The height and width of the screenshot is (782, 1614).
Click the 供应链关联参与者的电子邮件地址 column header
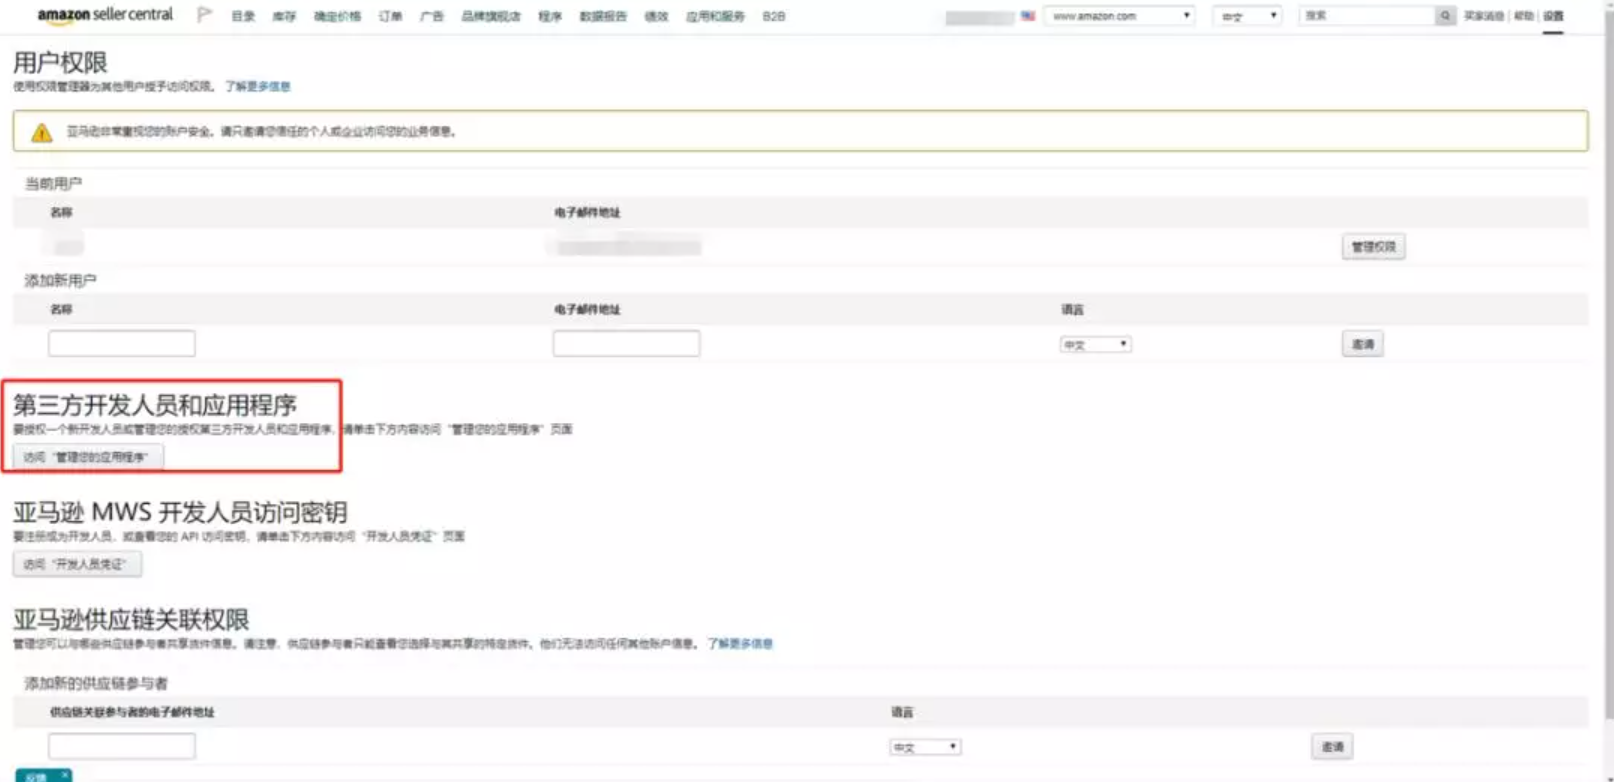click(x=132, y=712)
